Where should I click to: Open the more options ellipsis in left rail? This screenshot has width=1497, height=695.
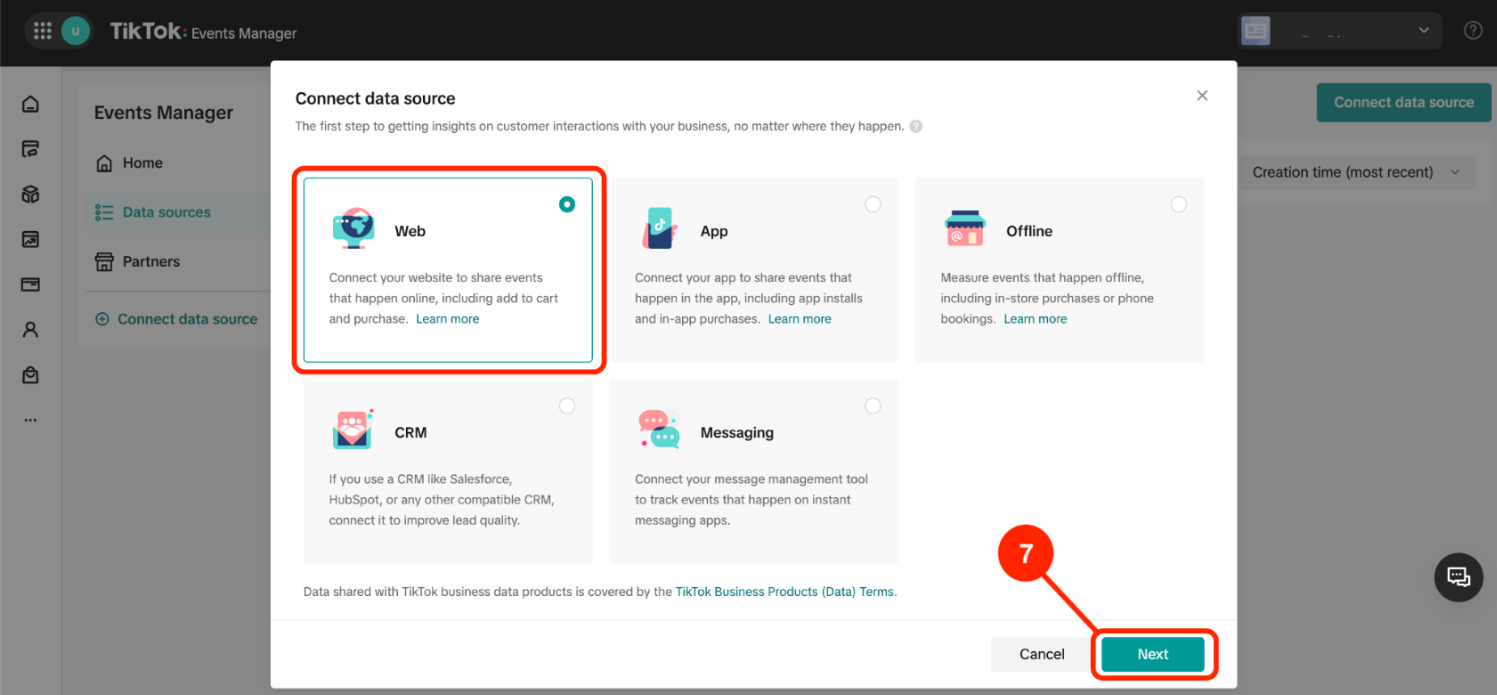point(30,420)
